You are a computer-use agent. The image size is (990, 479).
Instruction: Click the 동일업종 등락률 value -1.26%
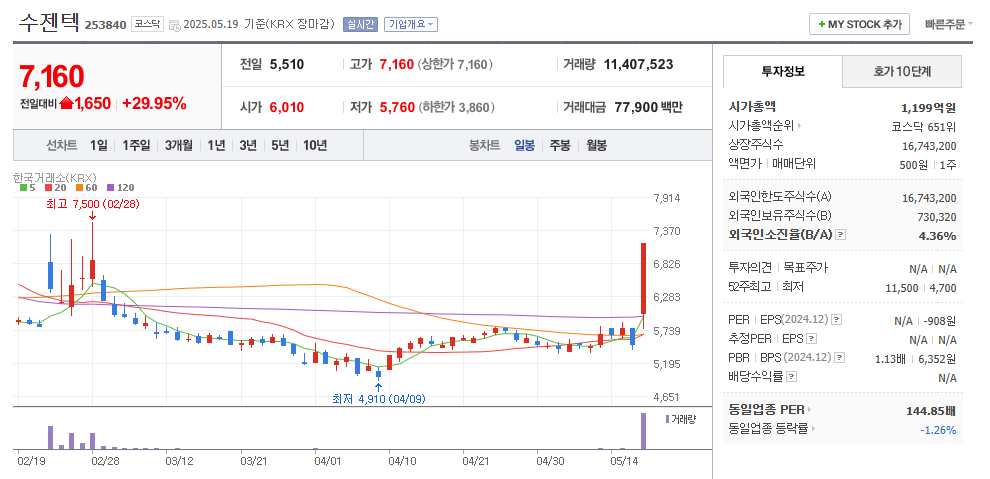pos(938,430)
